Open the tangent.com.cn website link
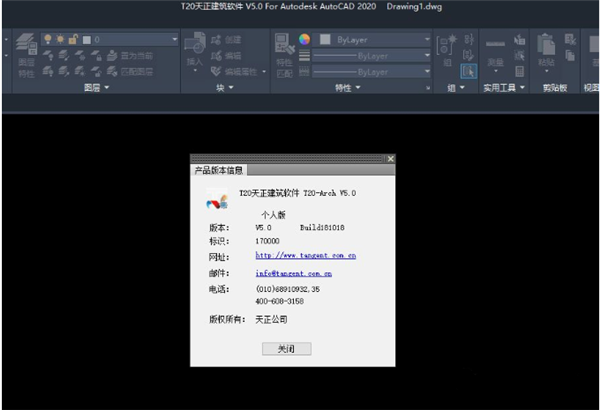The image size is (600, 410). [305, 255]
